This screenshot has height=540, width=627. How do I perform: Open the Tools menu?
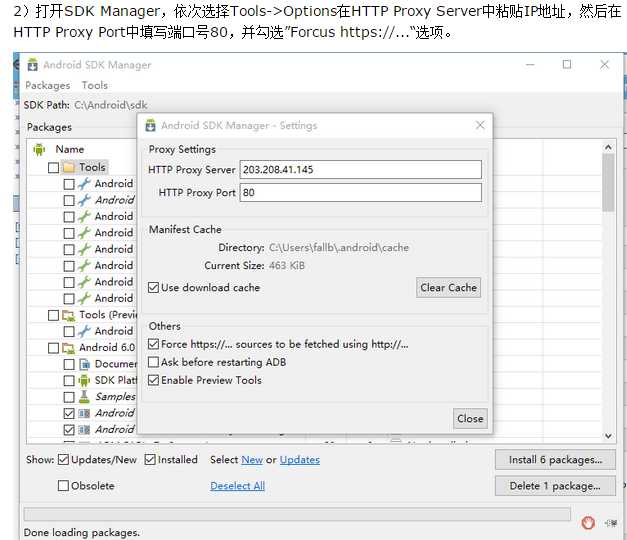click(x=95, y=85)
